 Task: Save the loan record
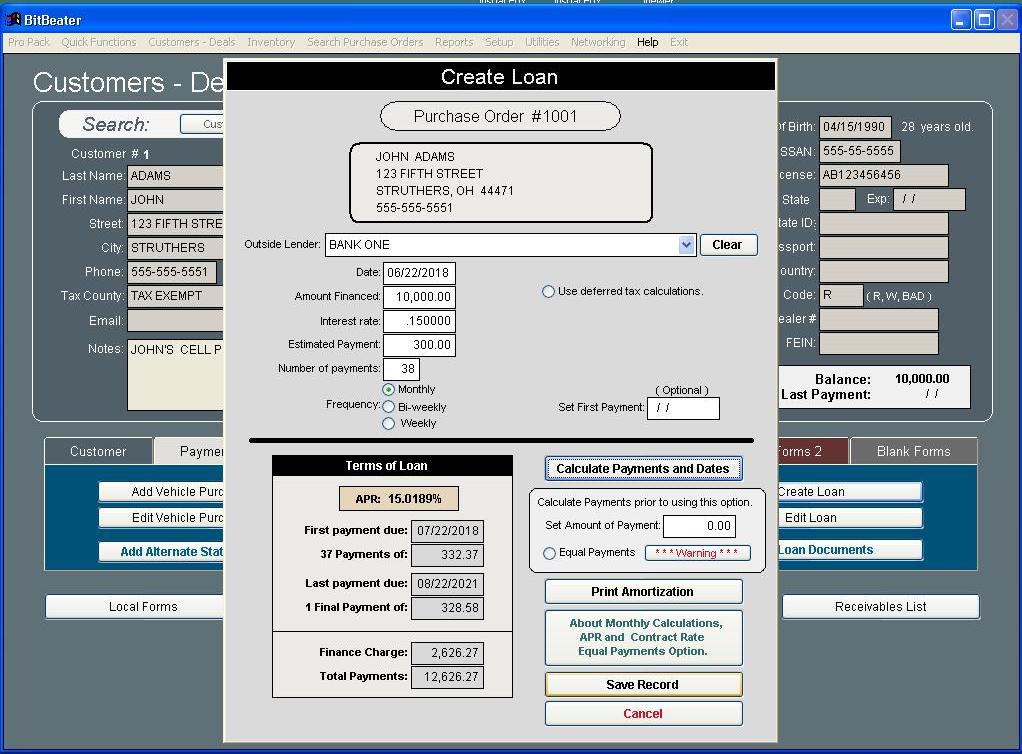(643, 684)
